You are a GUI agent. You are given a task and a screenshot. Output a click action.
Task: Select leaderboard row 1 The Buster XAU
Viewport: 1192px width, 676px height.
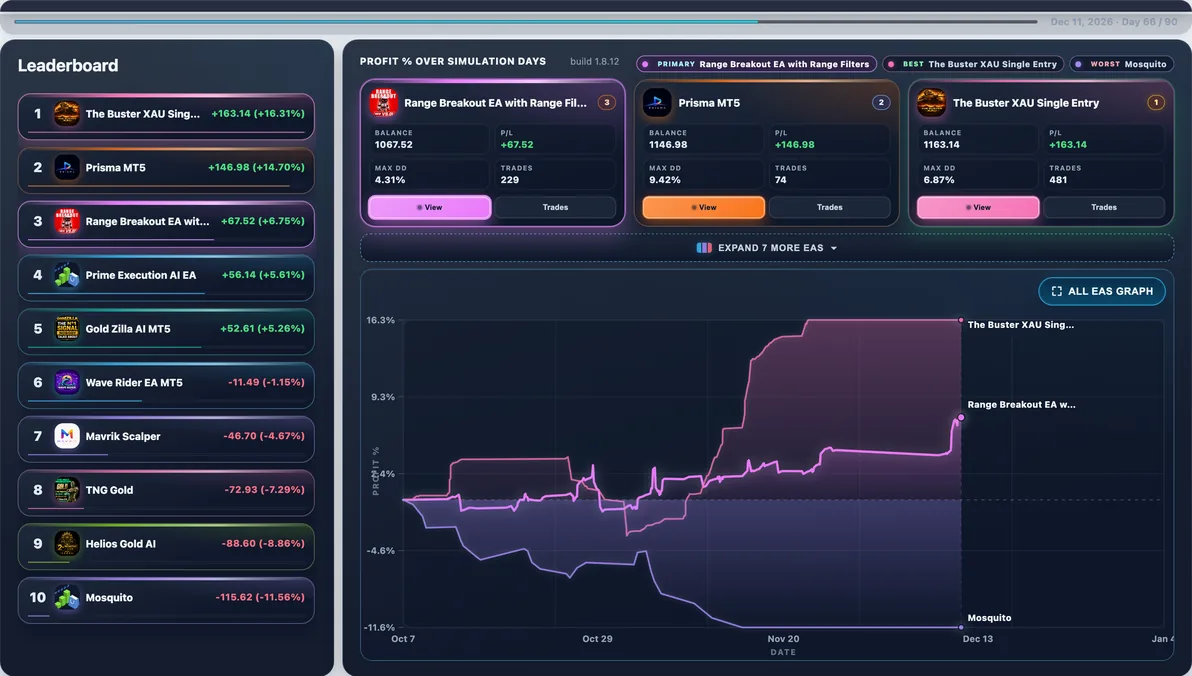[x=166, y=116]
